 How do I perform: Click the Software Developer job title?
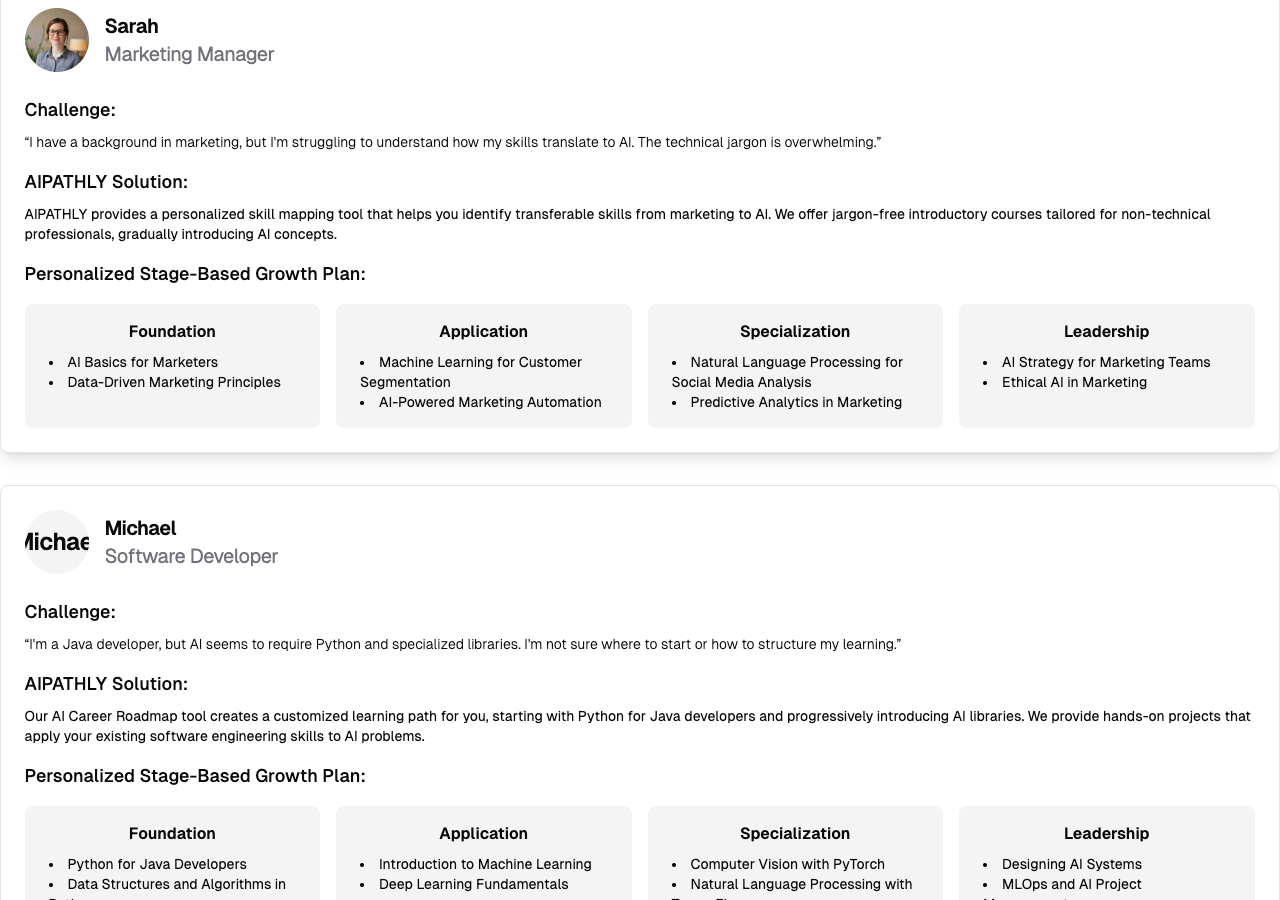[191, 556]
